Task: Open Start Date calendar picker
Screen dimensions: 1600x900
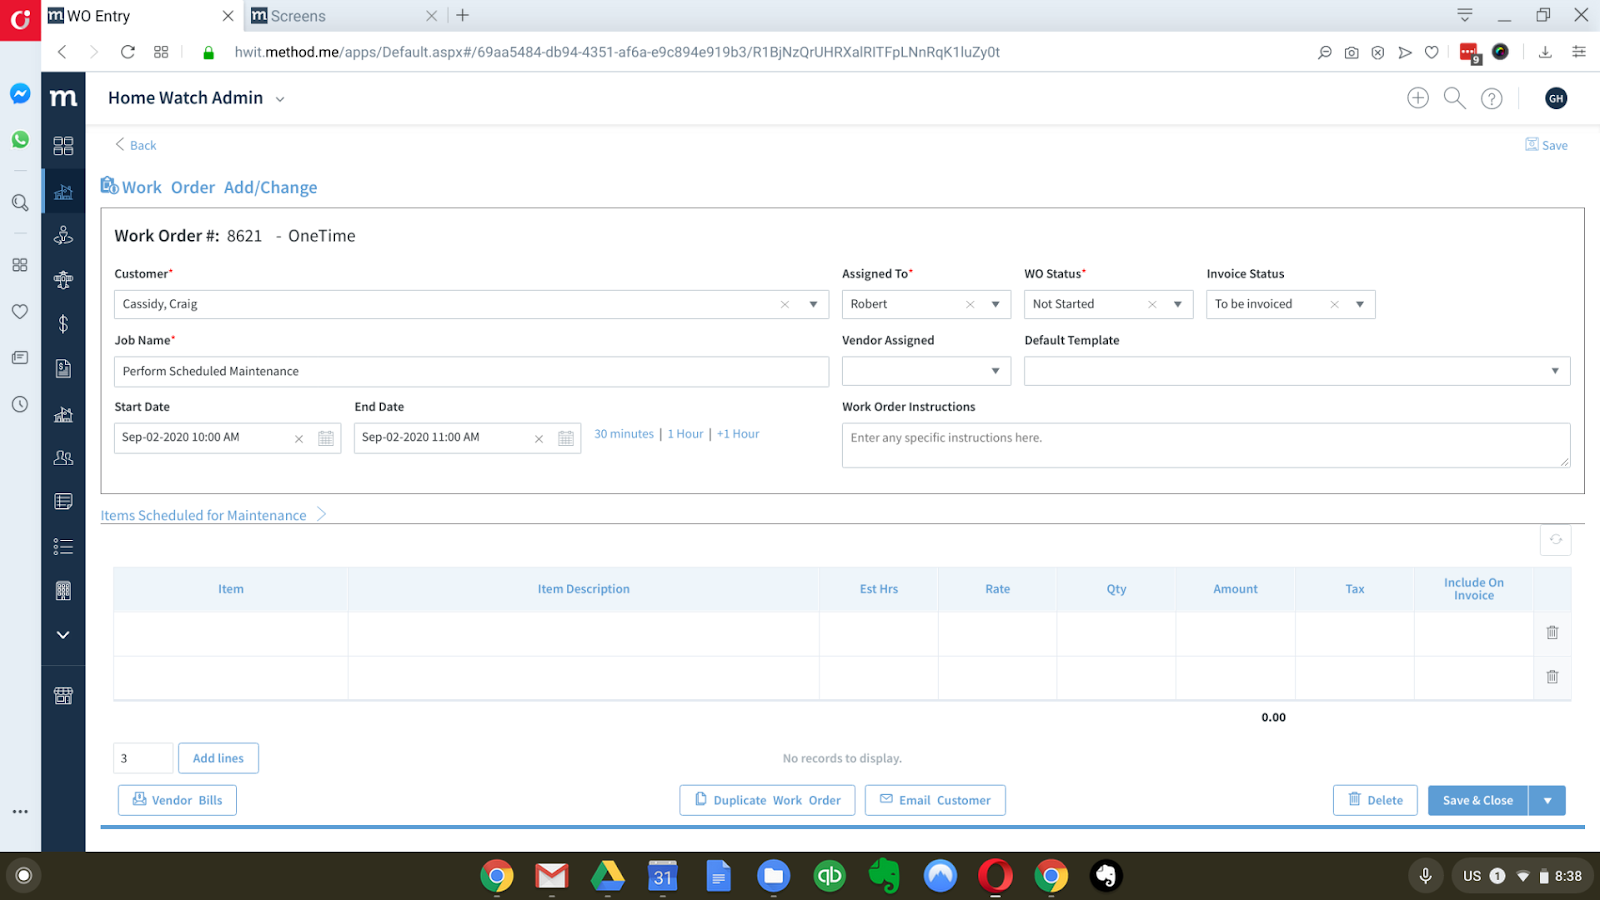Action: pos(326,438)
